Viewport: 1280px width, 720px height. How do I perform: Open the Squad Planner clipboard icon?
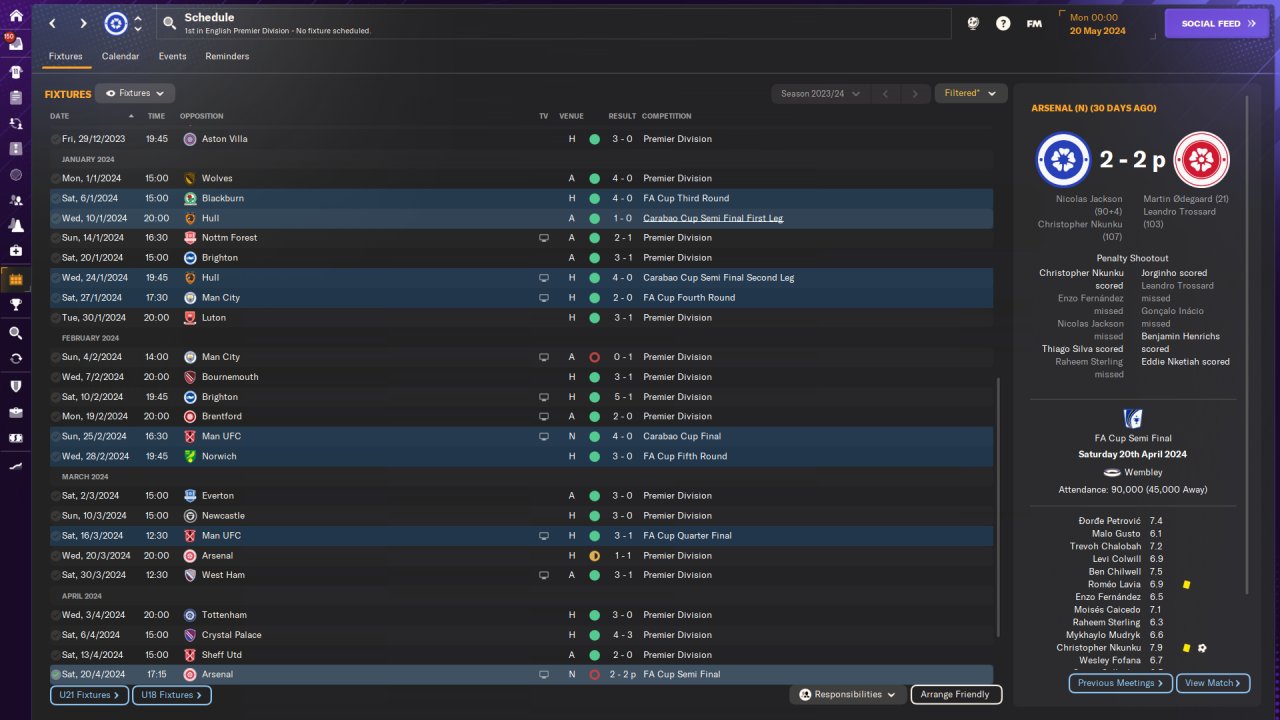15,97
